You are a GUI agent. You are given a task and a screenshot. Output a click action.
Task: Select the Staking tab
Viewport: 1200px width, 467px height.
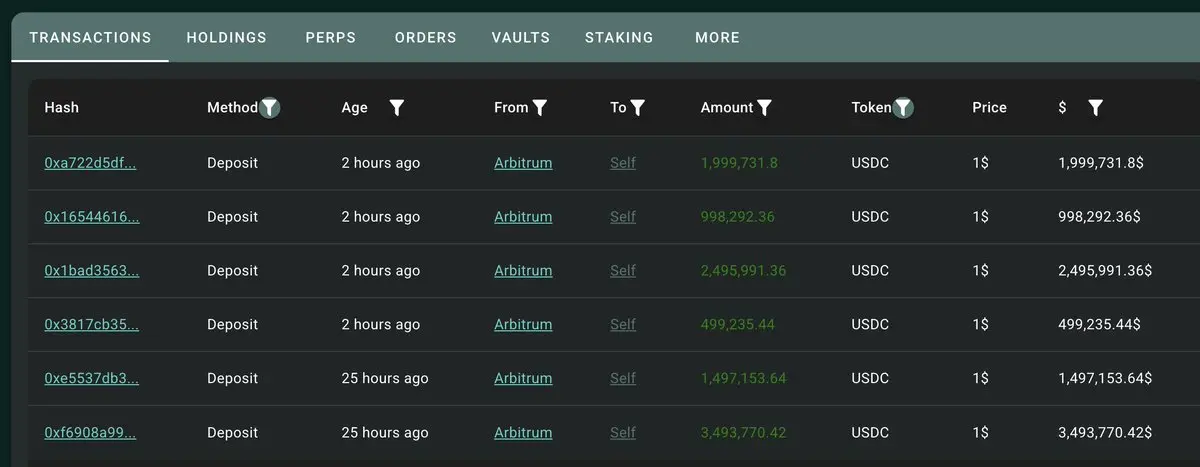click(619, 38)
